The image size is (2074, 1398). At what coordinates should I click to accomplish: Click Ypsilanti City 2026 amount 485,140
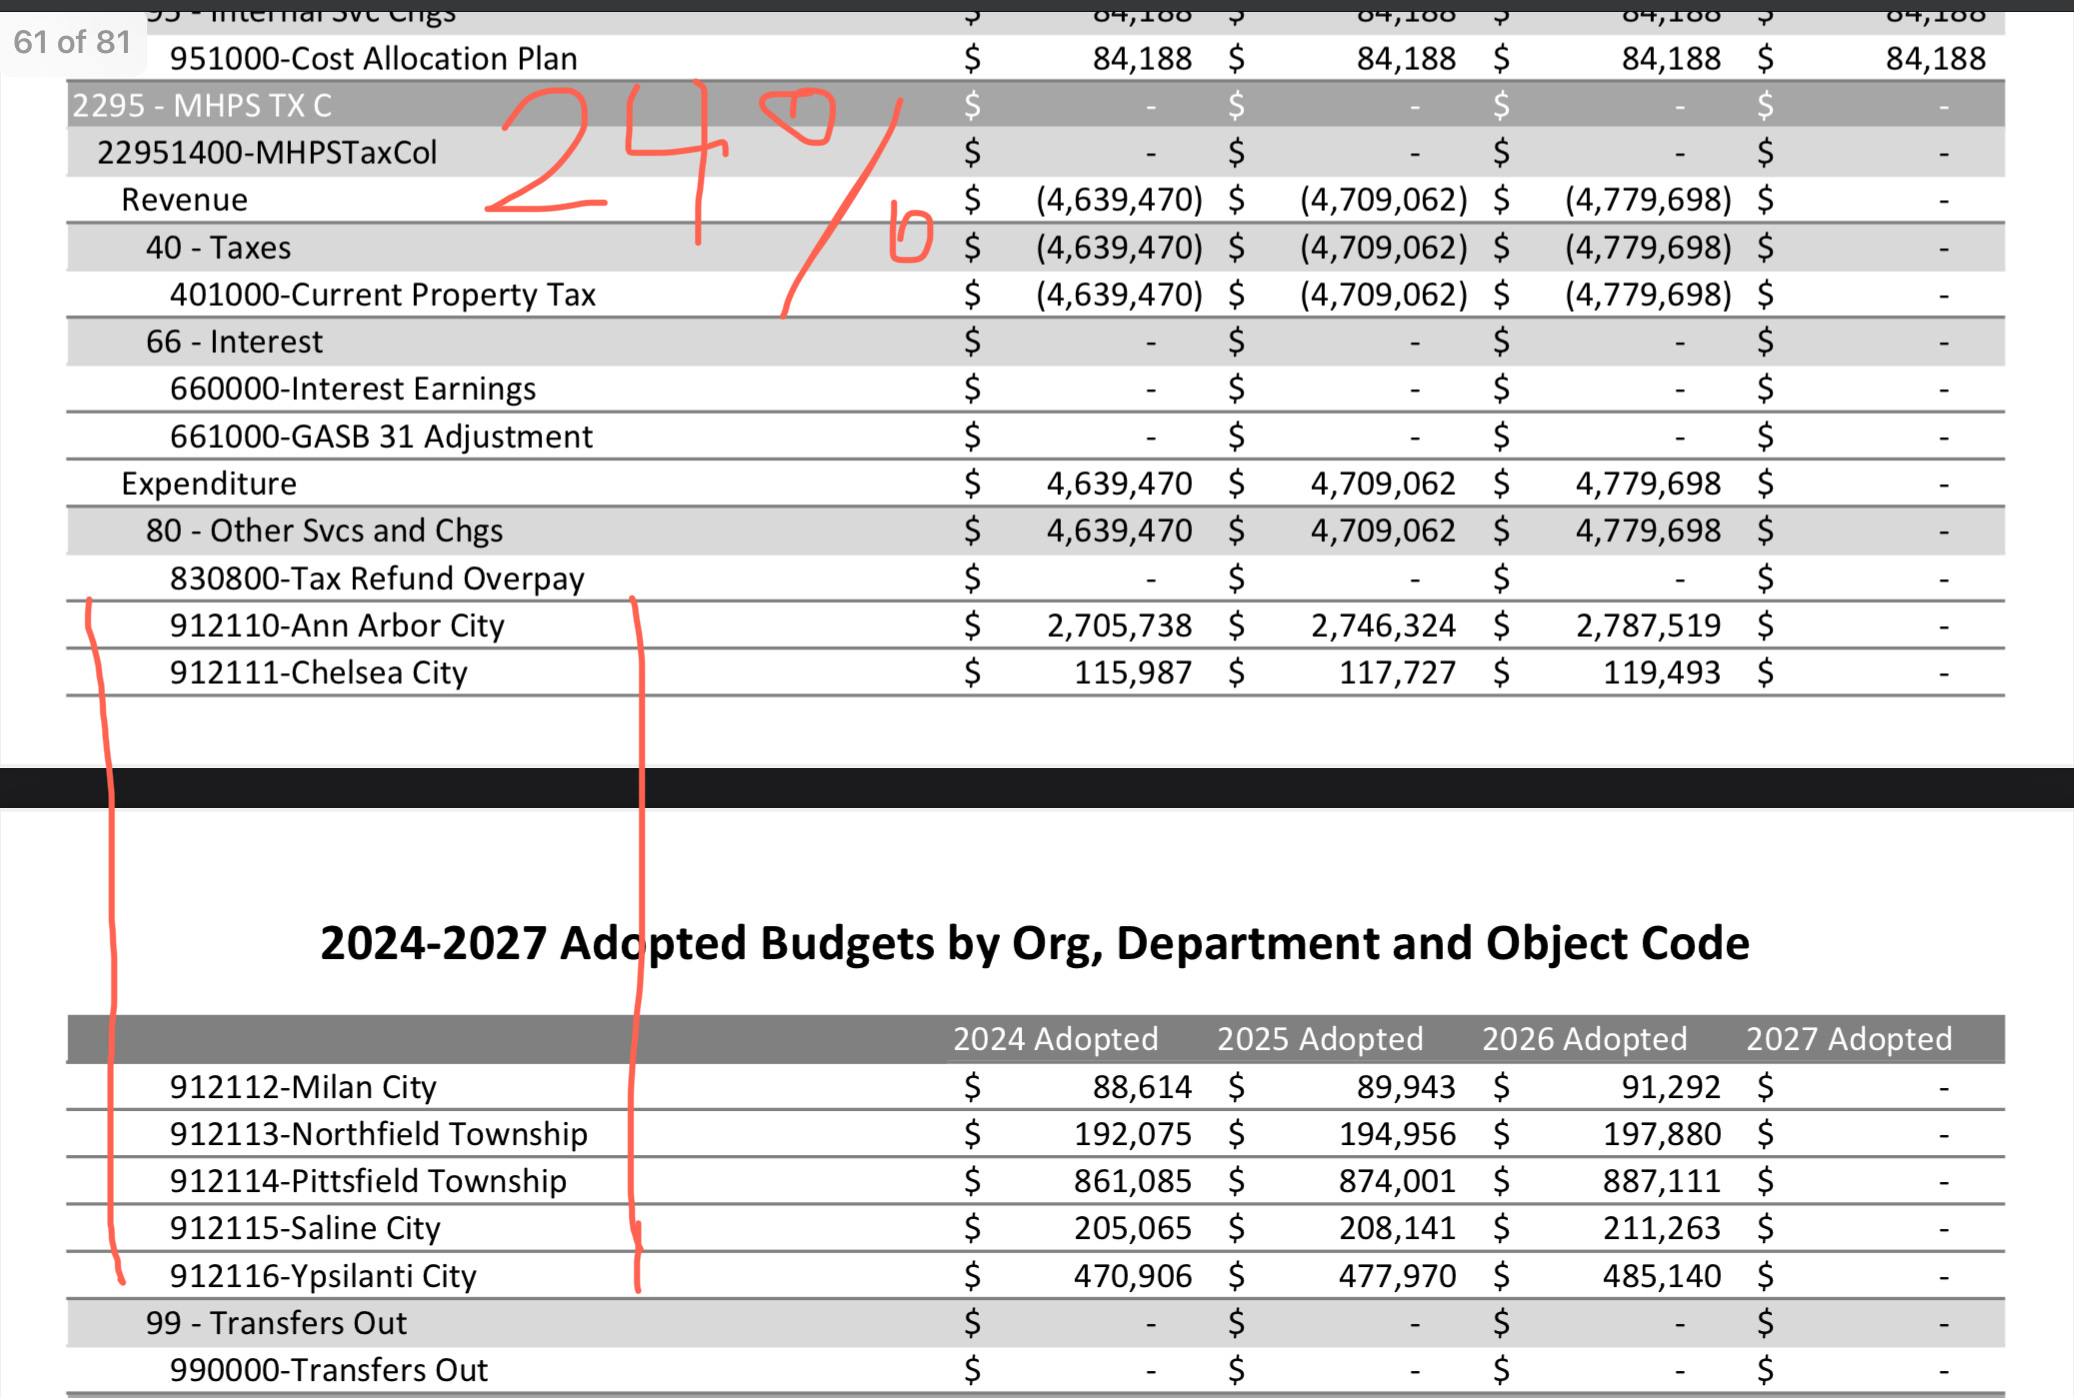pyautogui.click(x=1661, y=1276)
